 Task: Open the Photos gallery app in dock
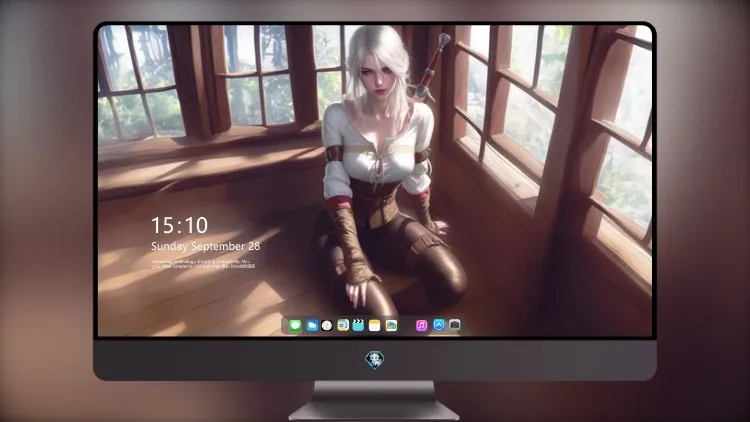click(391, 326)
